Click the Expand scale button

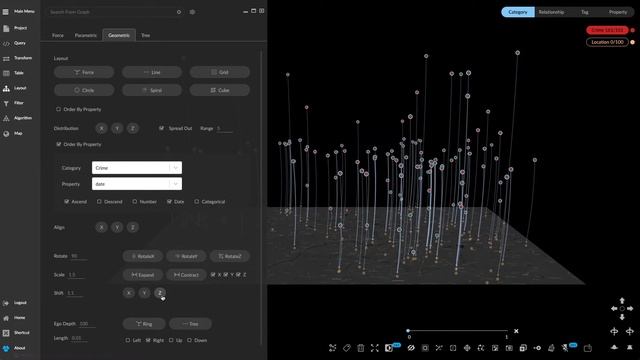coord(143,275)
